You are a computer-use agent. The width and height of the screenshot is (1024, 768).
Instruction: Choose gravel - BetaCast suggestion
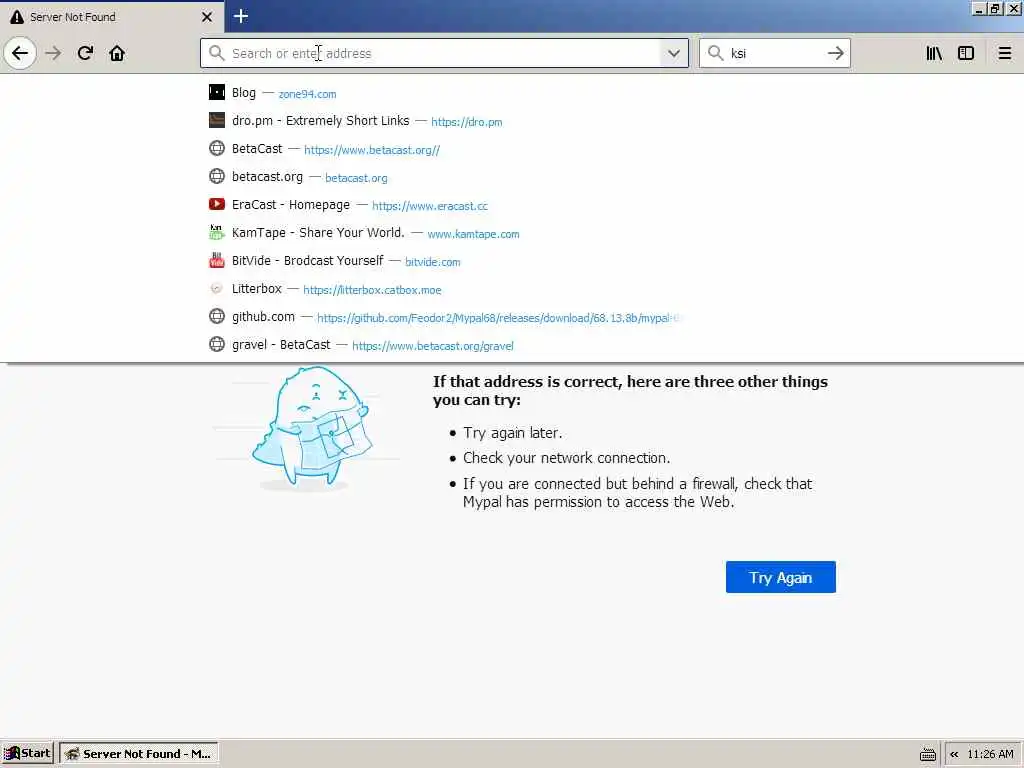pyautogui.click(x=512, y=345)
